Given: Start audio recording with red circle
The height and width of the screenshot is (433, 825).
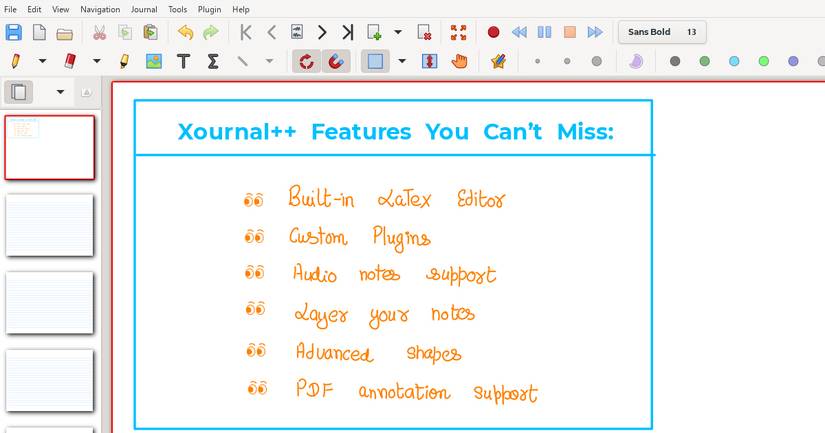Looking at the screenshot, I should [x=493, y=33].
